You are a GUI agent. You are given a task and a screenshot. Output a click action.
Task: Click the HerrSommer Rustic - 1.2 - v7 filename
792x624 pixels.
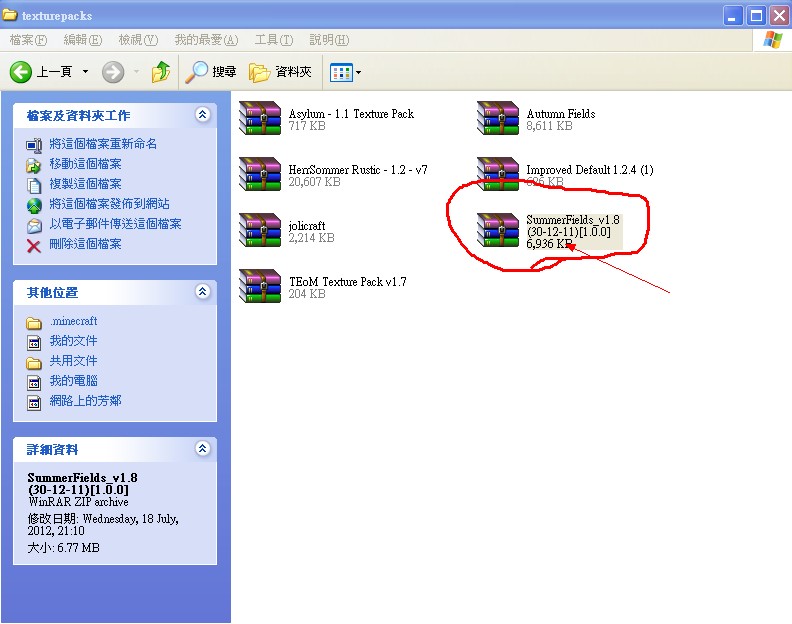pos(358,170)
